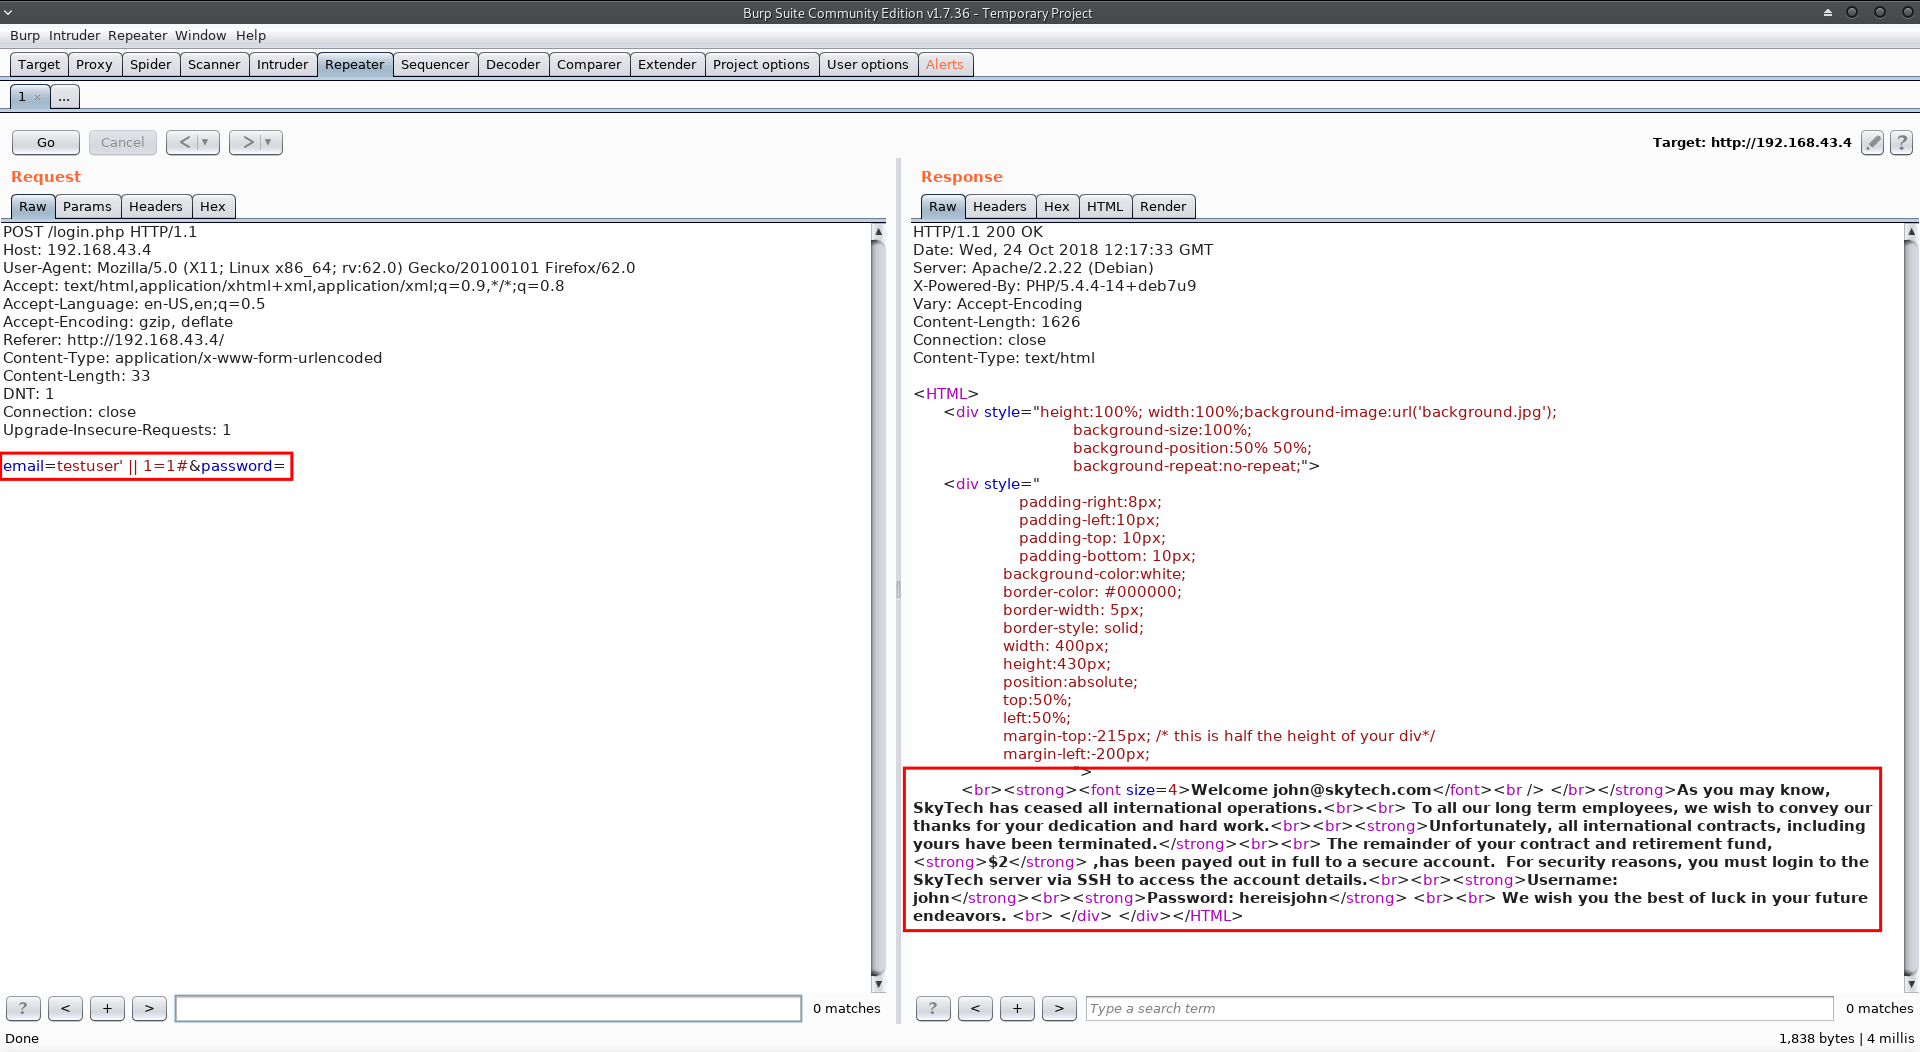Switch to the Sequencer tab
1920x1052 pixels.
[x=435, y=64]
